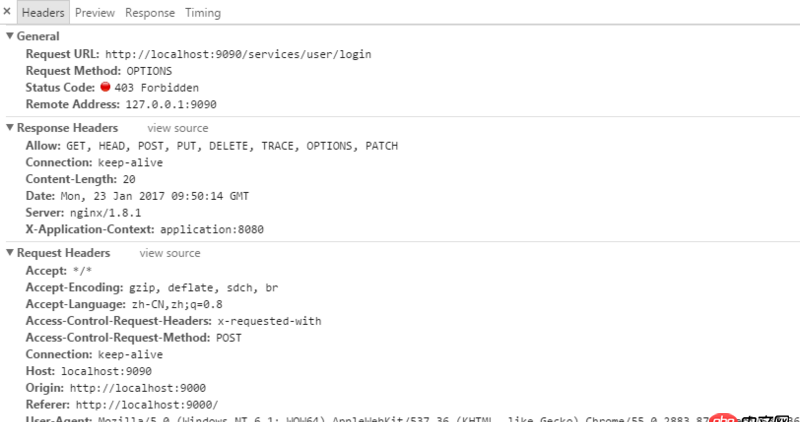Collapse the Request Headers section
Screen dimensions: 800x422
11,253
